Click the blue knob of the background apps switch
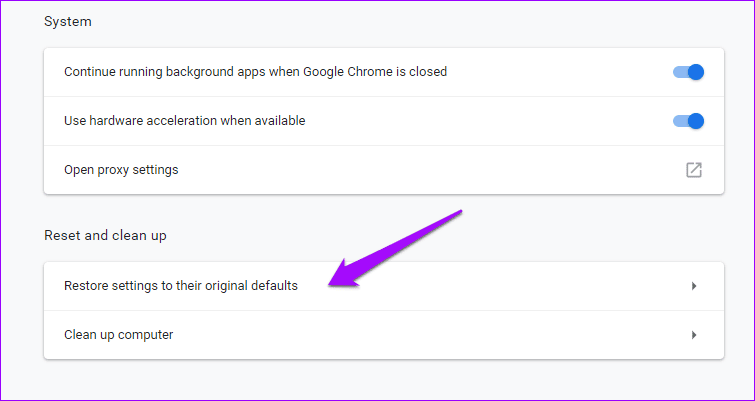 (x=696, y=72)
